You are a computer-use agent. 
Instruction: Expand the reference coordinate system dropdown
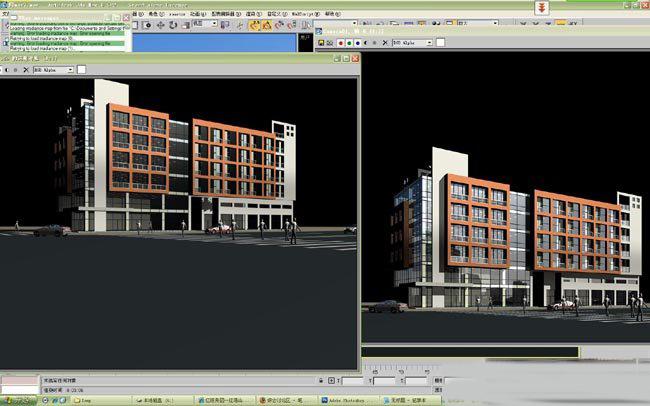coord(205,24)
